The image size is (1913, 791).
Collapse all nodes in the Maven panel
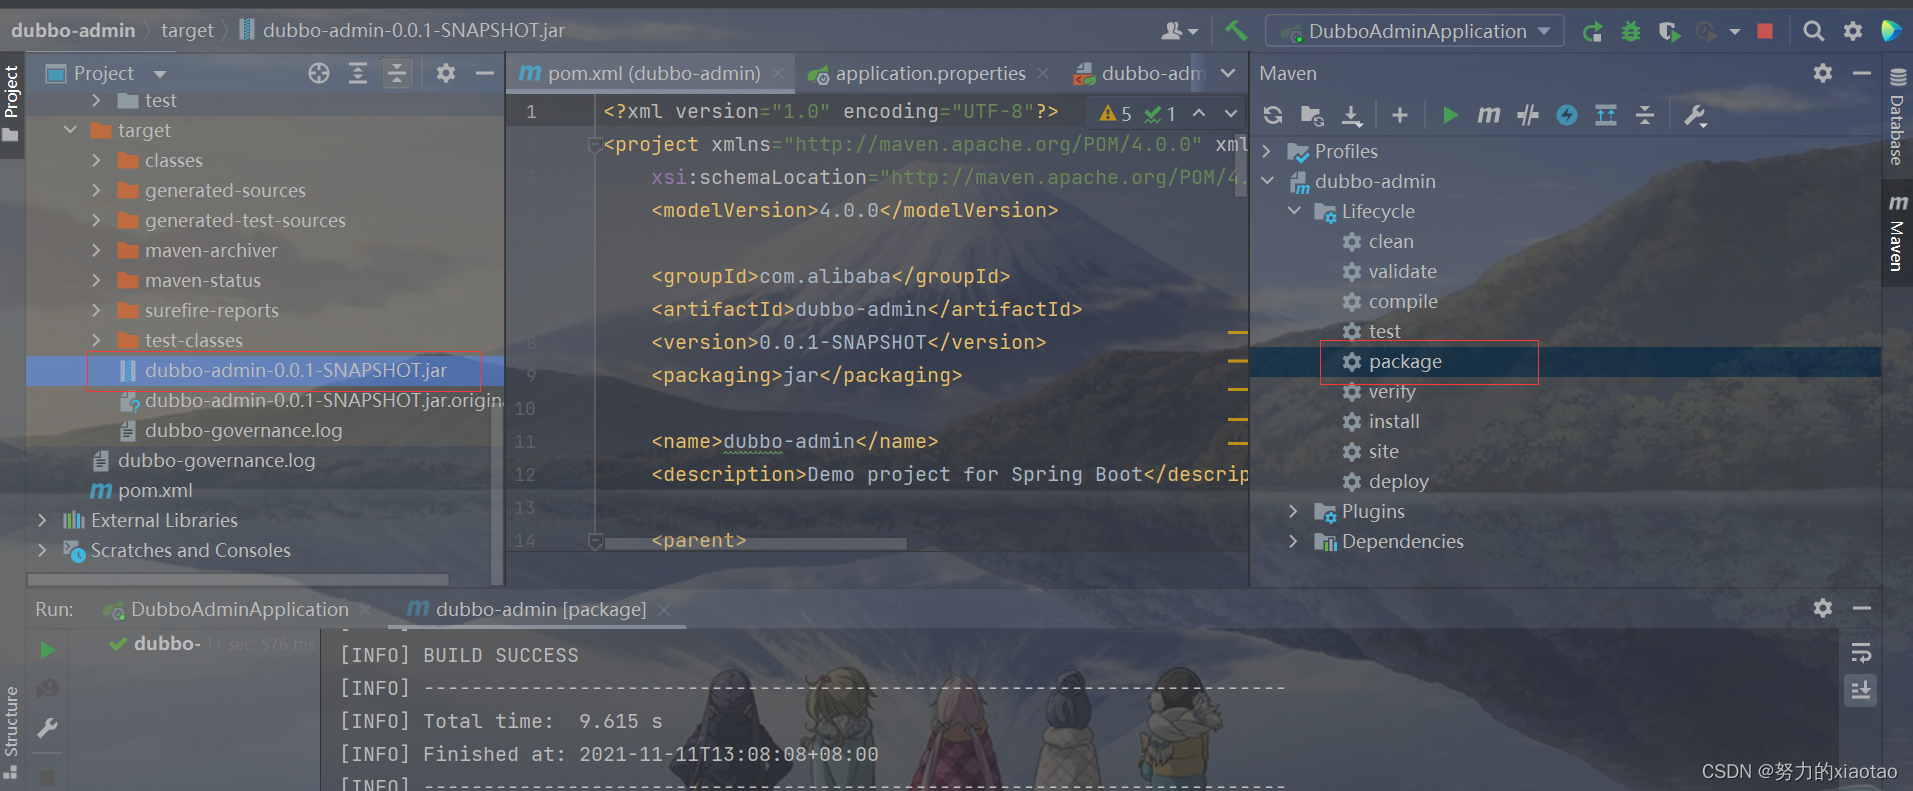[1645, 116]
